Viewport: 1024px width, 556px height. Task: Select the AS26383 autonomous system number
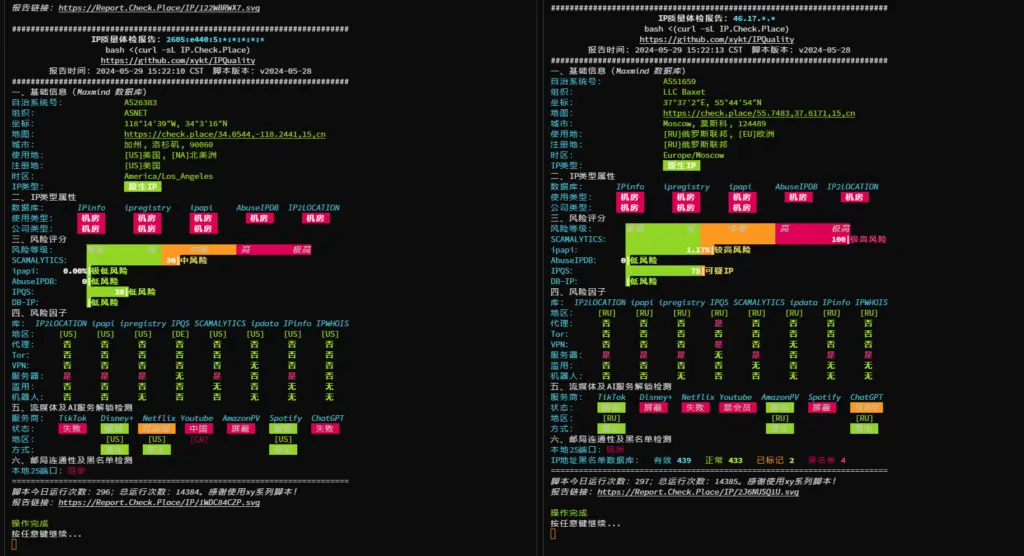click(x=142, y=102)
